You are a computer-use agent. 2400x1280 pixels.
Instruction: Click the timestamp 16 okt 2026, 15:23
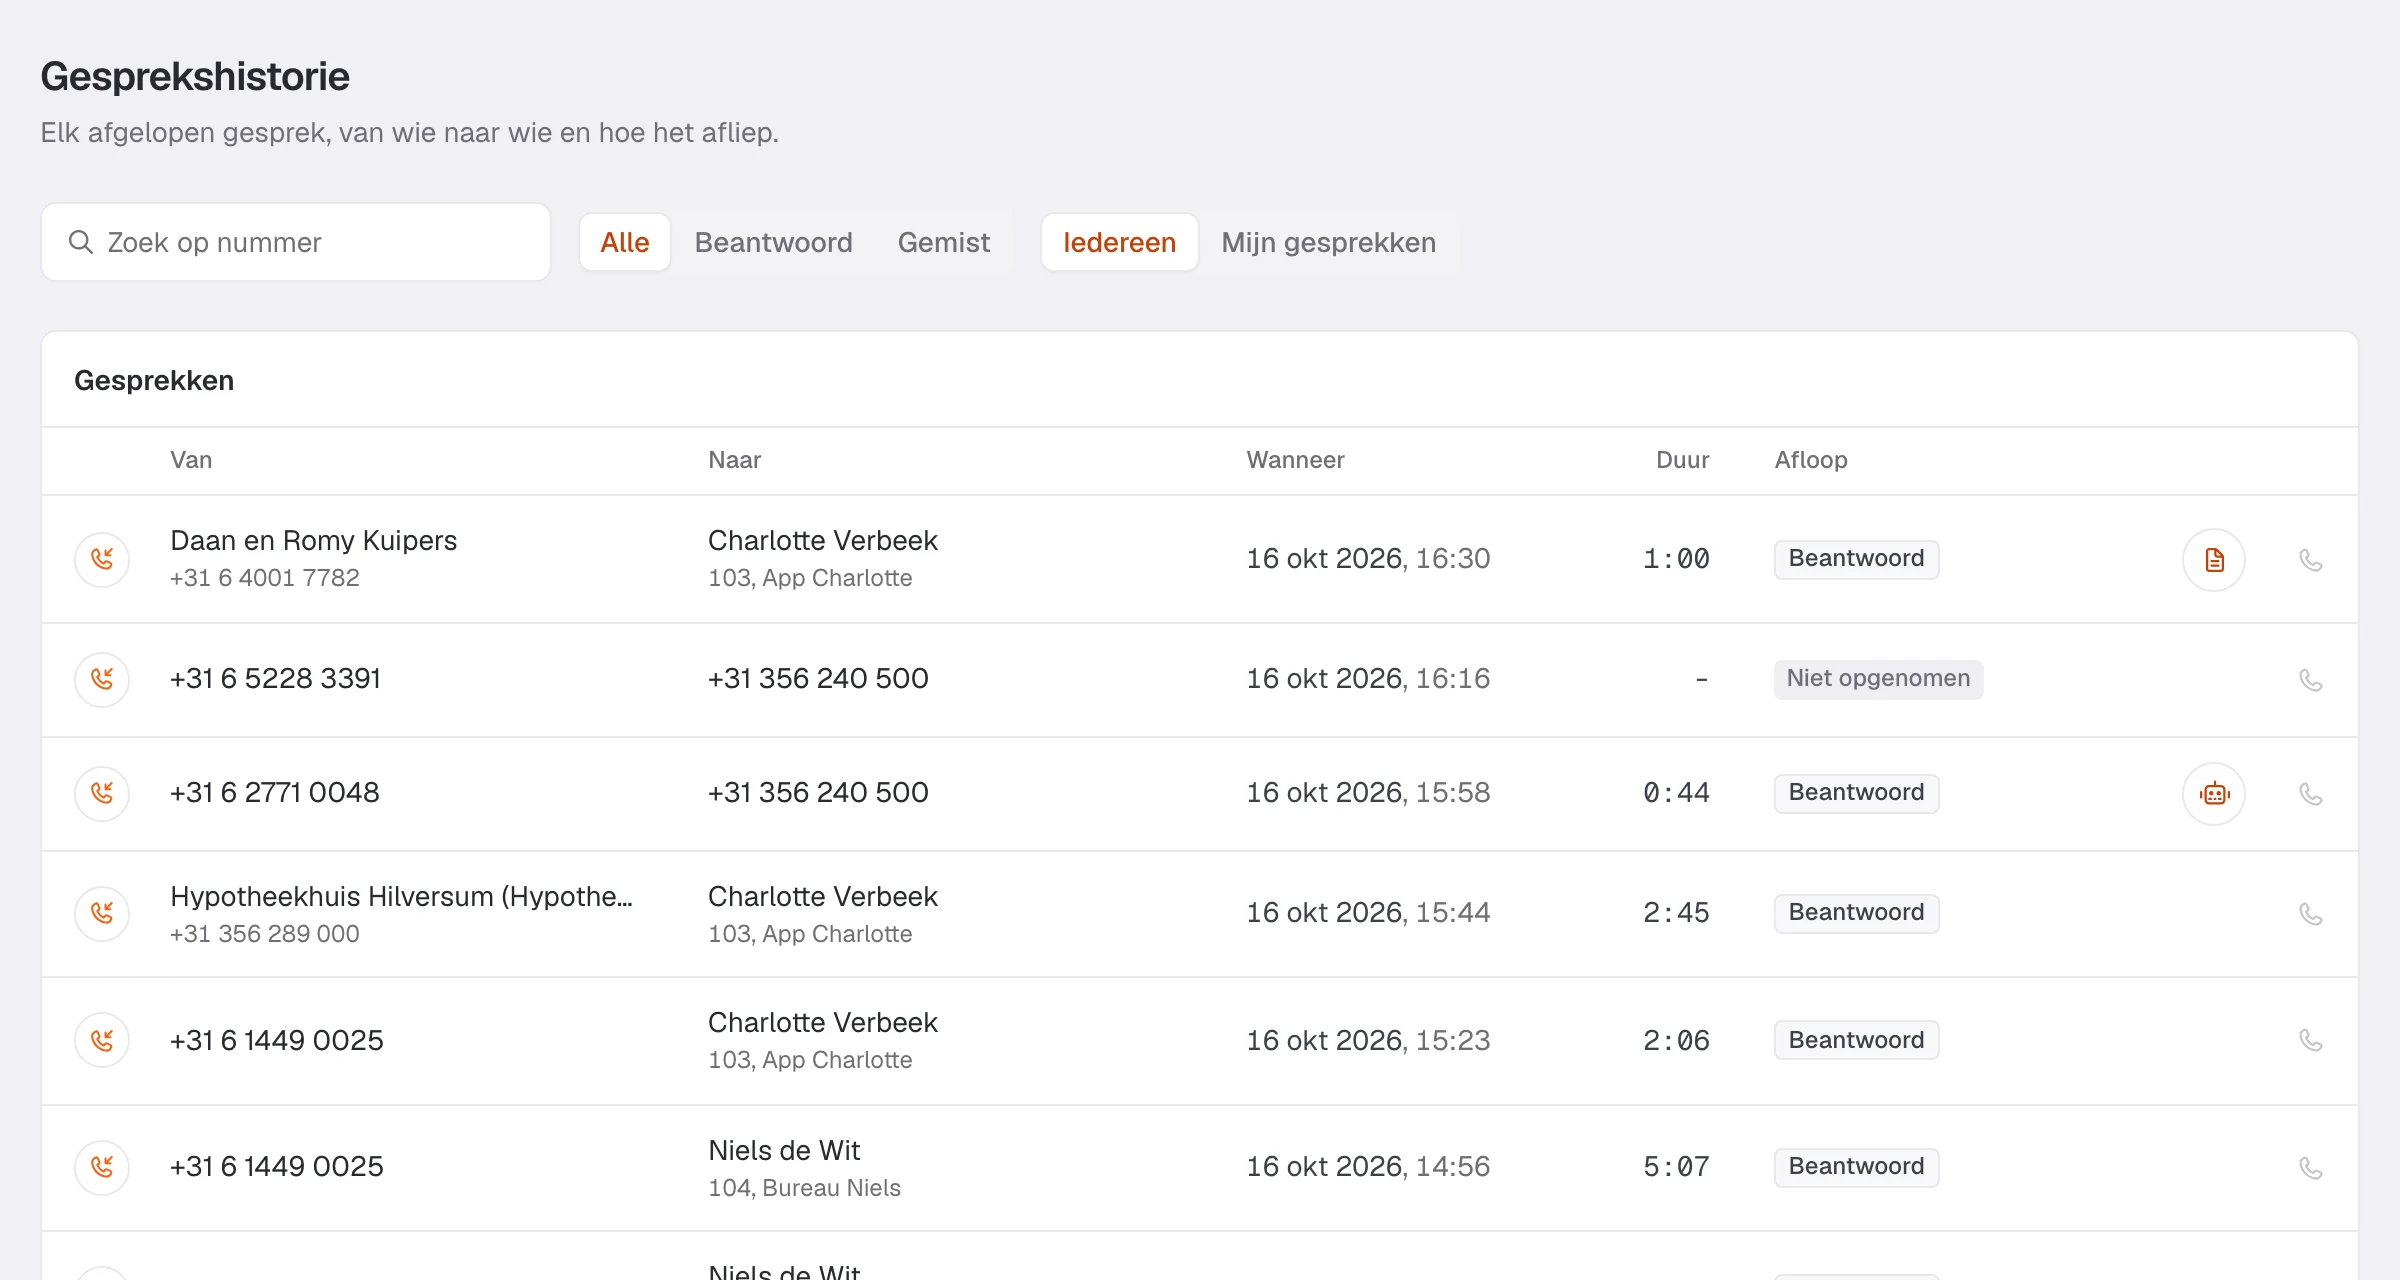(x=1368, y=1040)
